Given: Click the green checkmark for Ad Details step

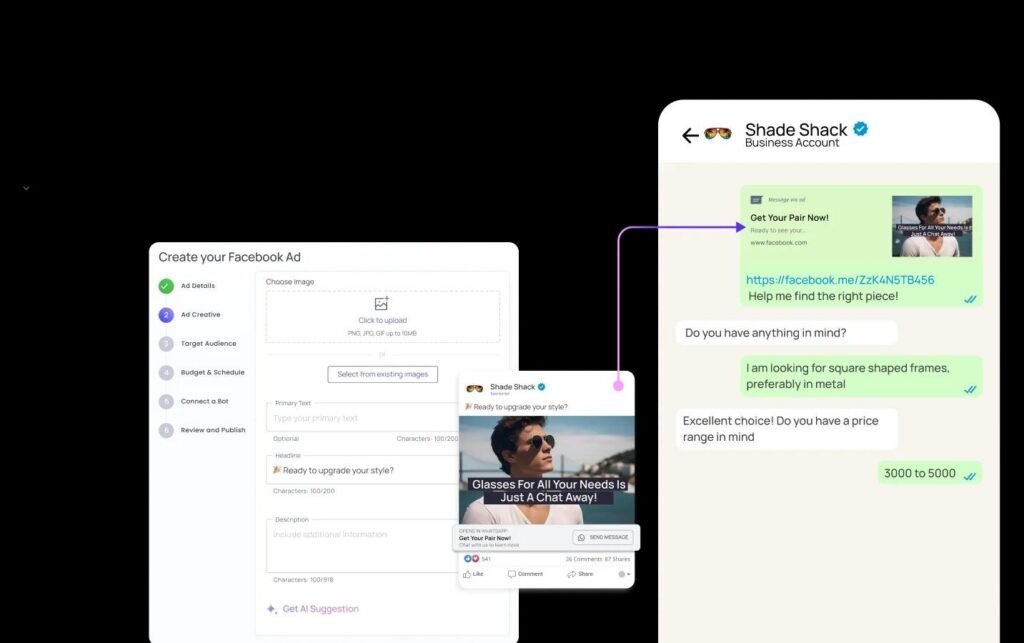Looking at the screenshot, I should pos(166,286).
